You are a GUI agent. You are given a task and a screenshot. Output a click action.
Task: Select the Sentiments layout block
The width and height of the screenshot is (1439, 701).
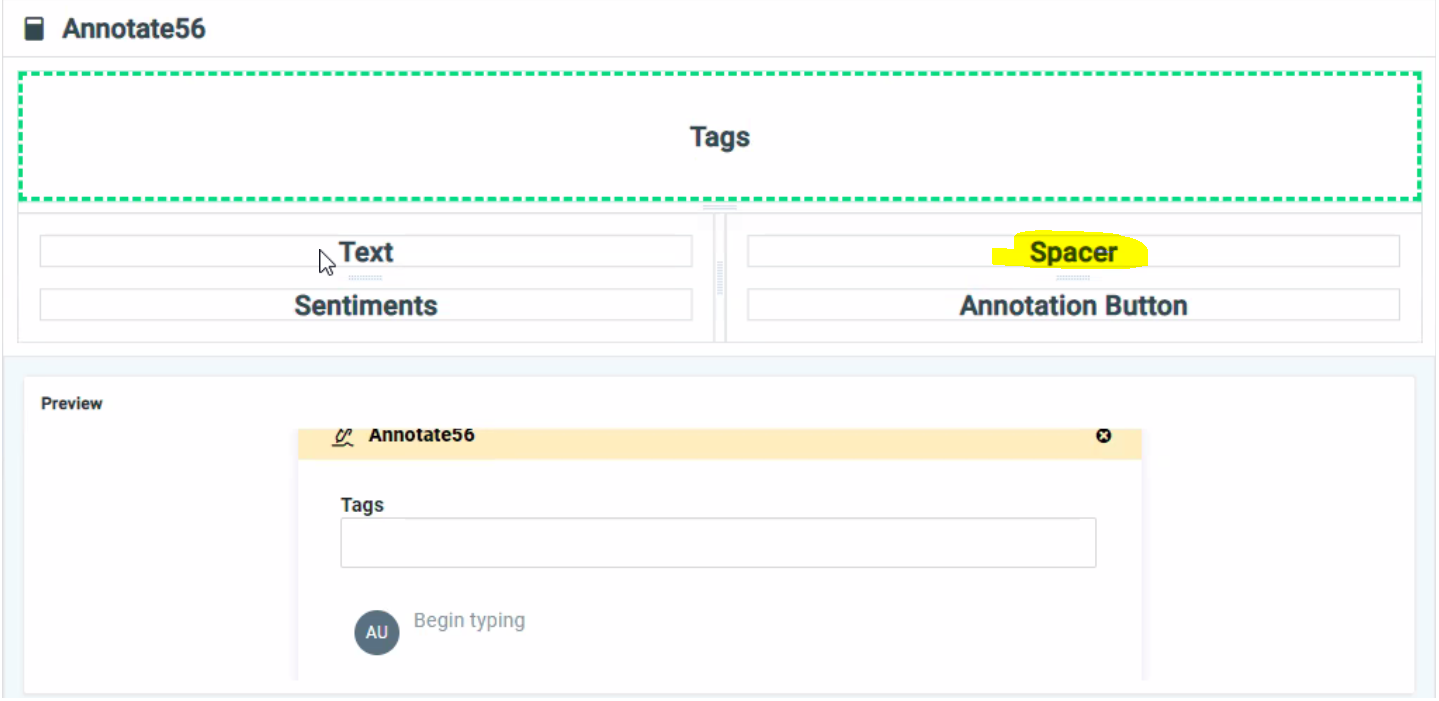(366, 305)
